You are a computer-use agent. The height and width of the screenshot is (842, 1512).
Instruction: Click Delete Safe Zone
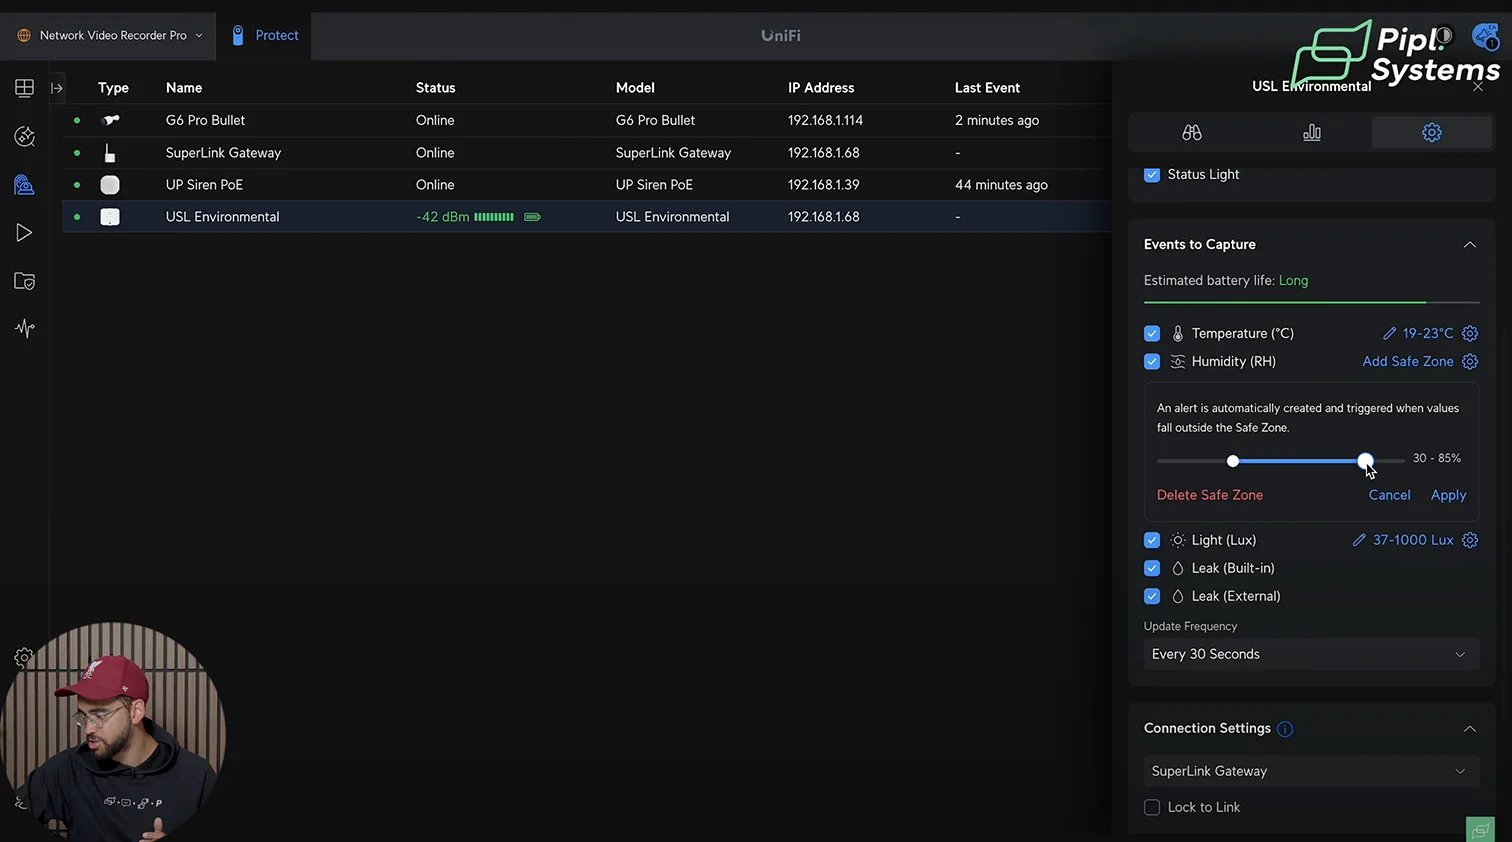pos(1209,495)
